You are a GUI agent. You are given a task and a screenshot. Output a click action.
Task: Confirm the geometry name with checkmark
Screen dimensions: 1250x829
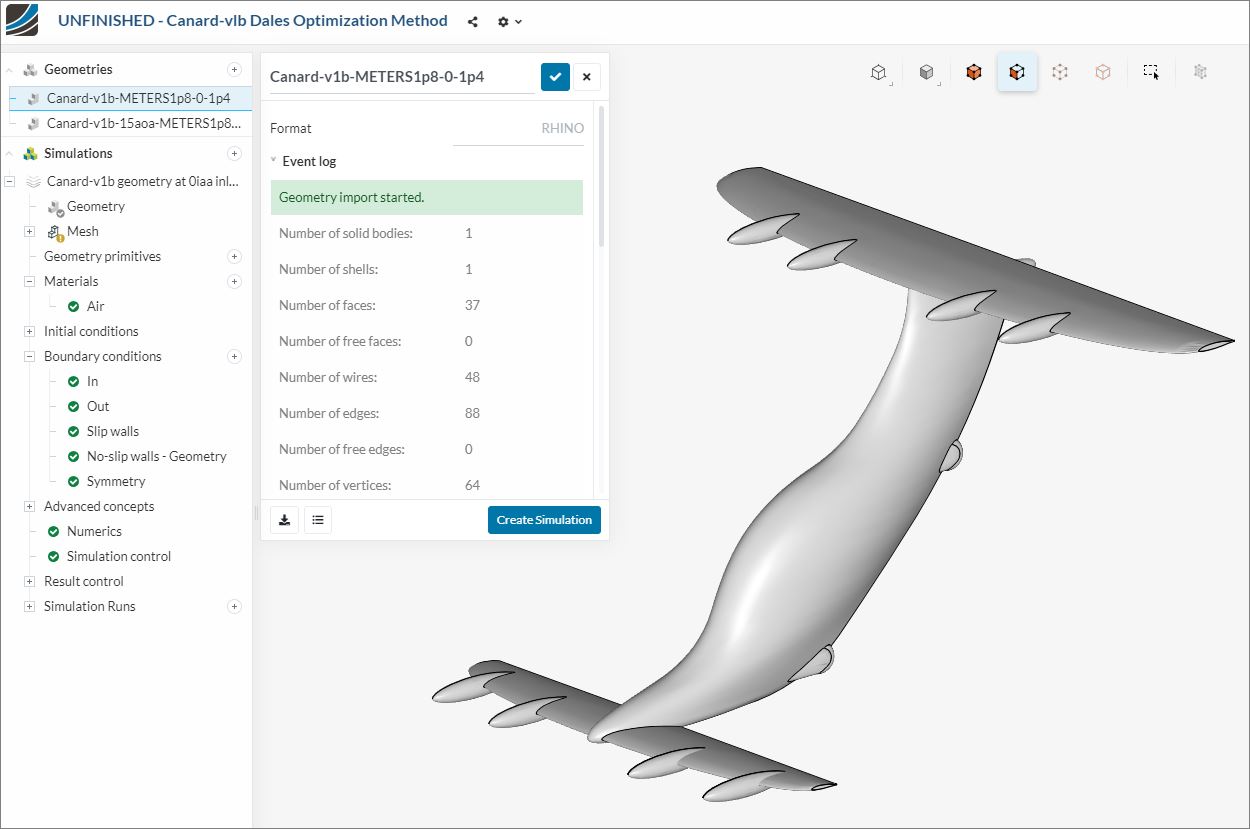point(555,77)
